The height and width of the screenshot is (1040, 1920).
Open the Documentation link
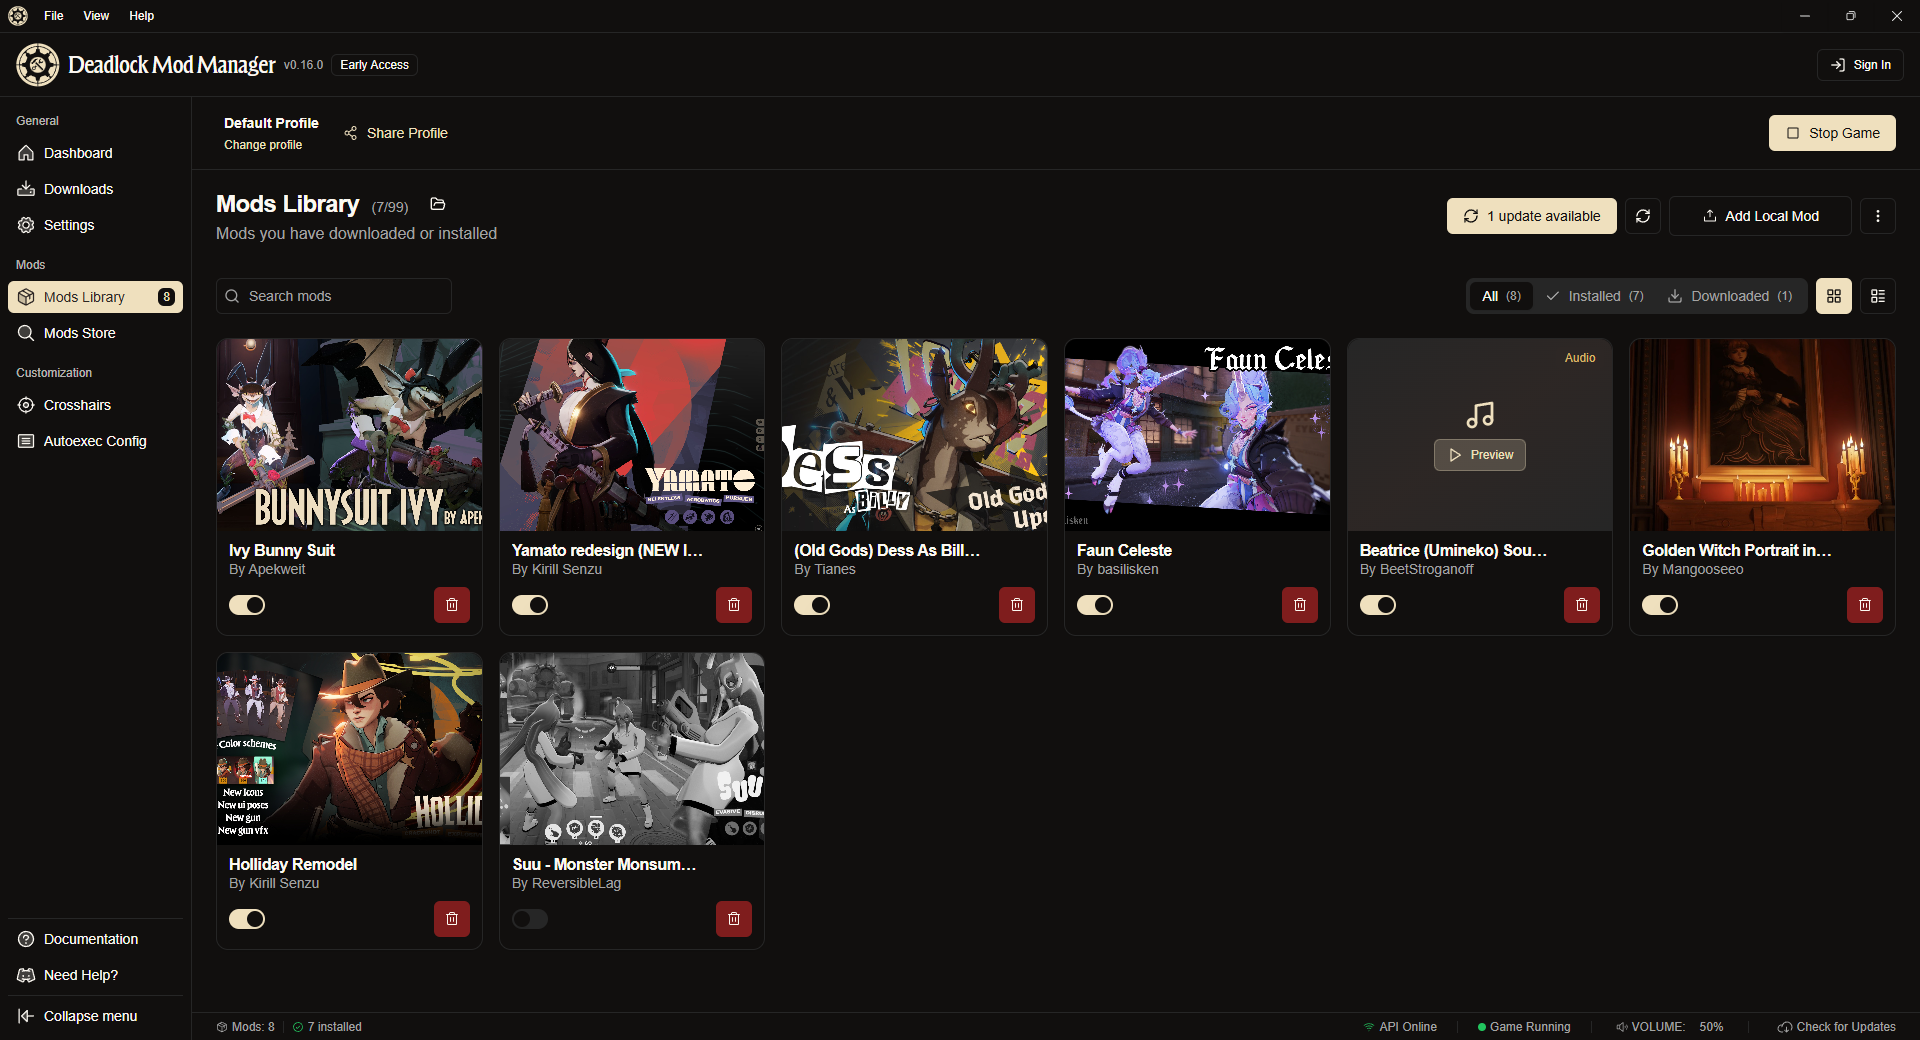click(x=95, y=939)
